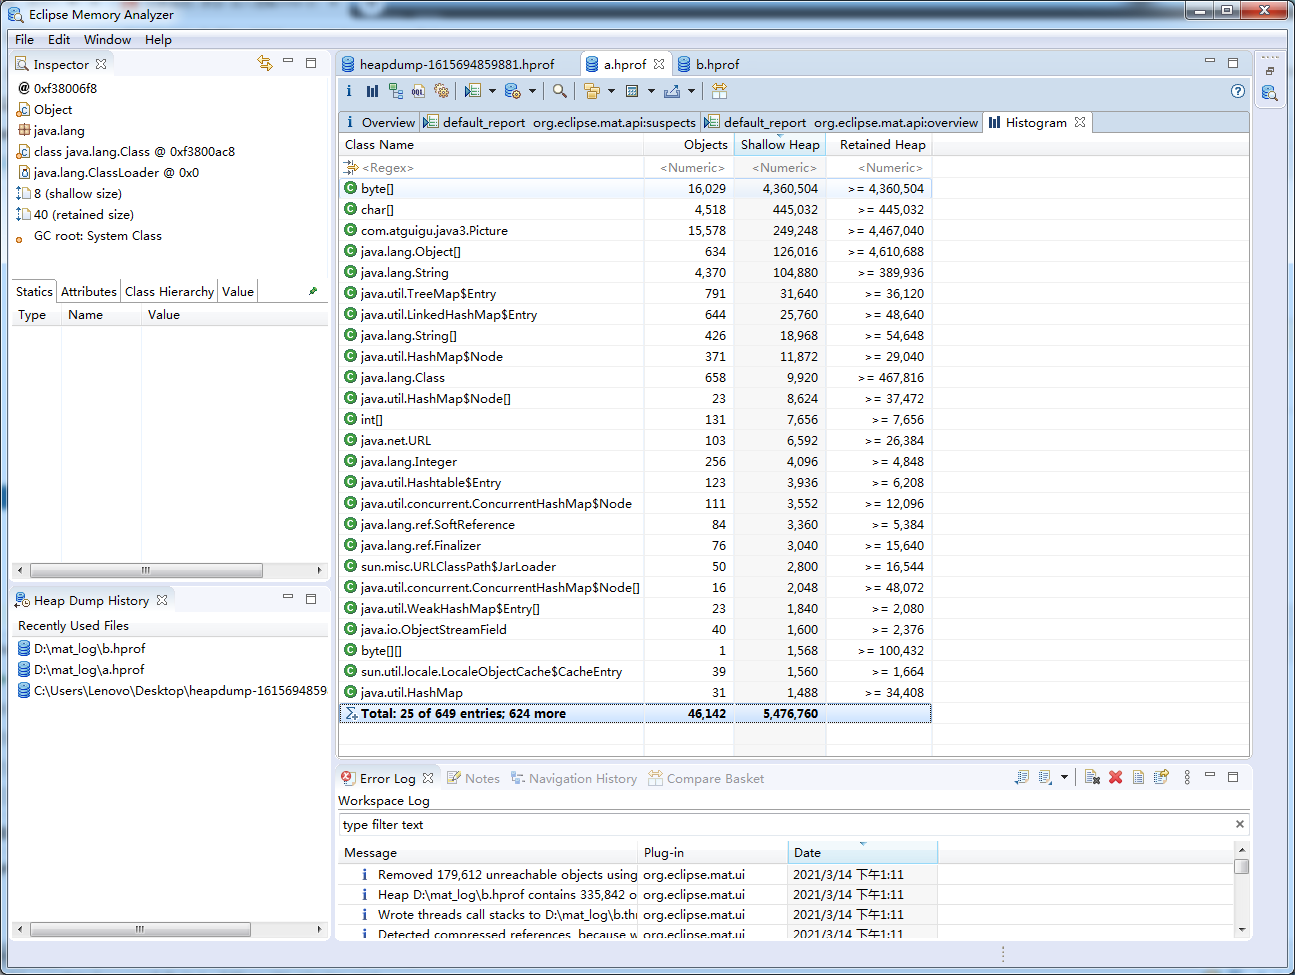Restore the log icon in Error Log

point(1161,777)
